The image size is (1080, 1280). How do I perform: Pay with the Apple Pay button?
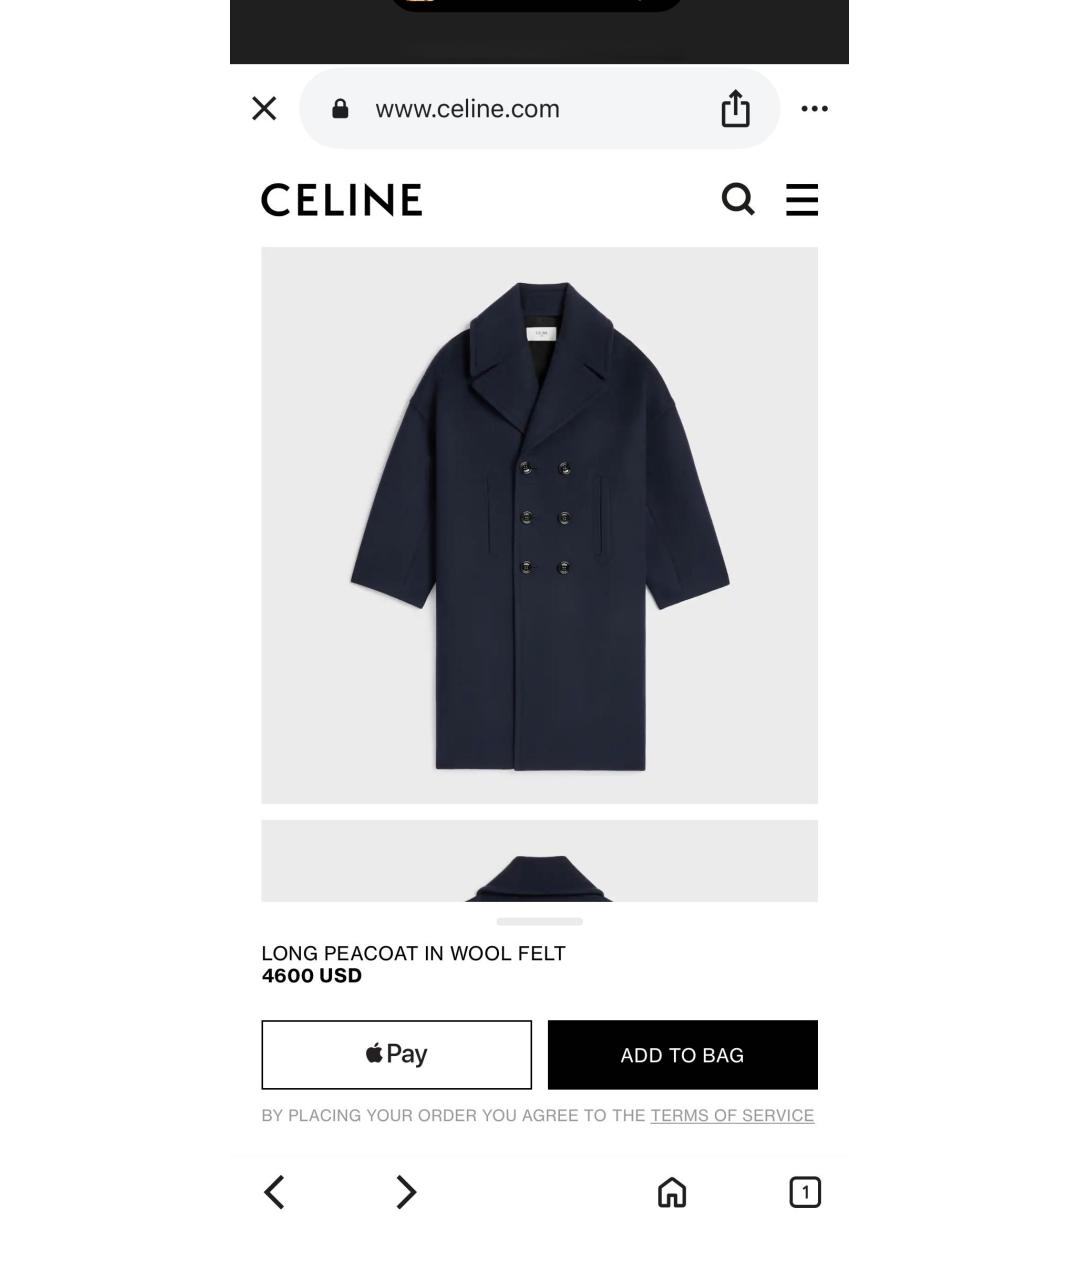396,1055
